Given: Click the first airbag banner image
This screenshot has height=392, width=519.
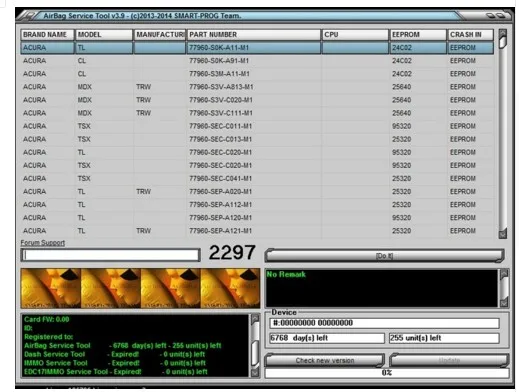Looking at the screenshot, I should click(x=51, y=288).
